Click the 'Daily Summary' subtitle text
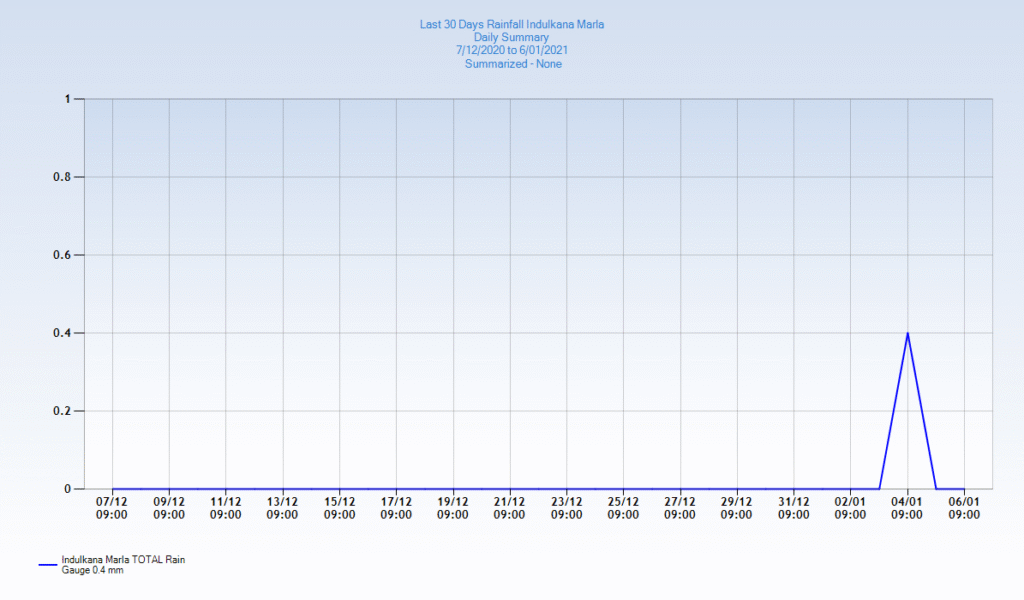Image resolution: width=1024 pixels, height=600 pixels. [x=511, y=38]
